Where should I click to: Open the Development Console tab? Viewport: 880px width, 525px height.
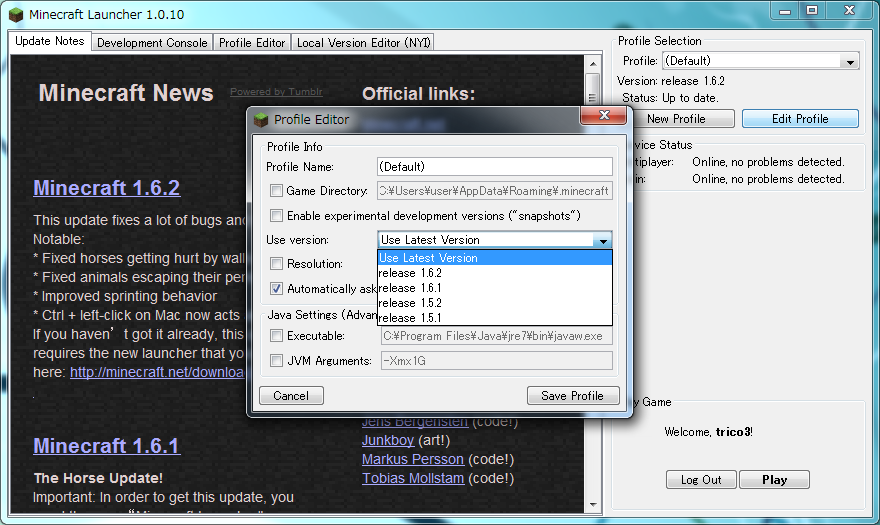coord(152,43)
